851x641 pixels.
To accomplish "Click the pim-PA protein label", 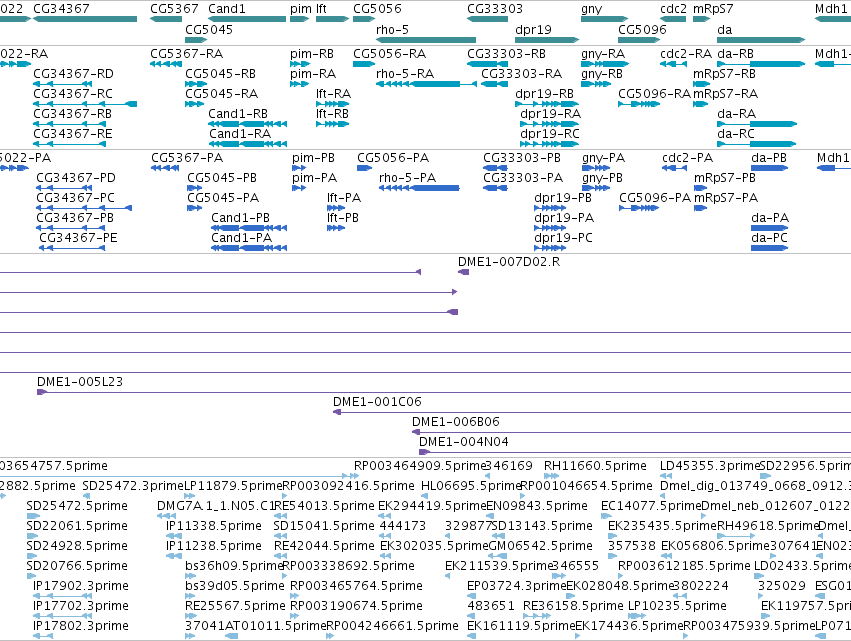I will click(314, 178).
